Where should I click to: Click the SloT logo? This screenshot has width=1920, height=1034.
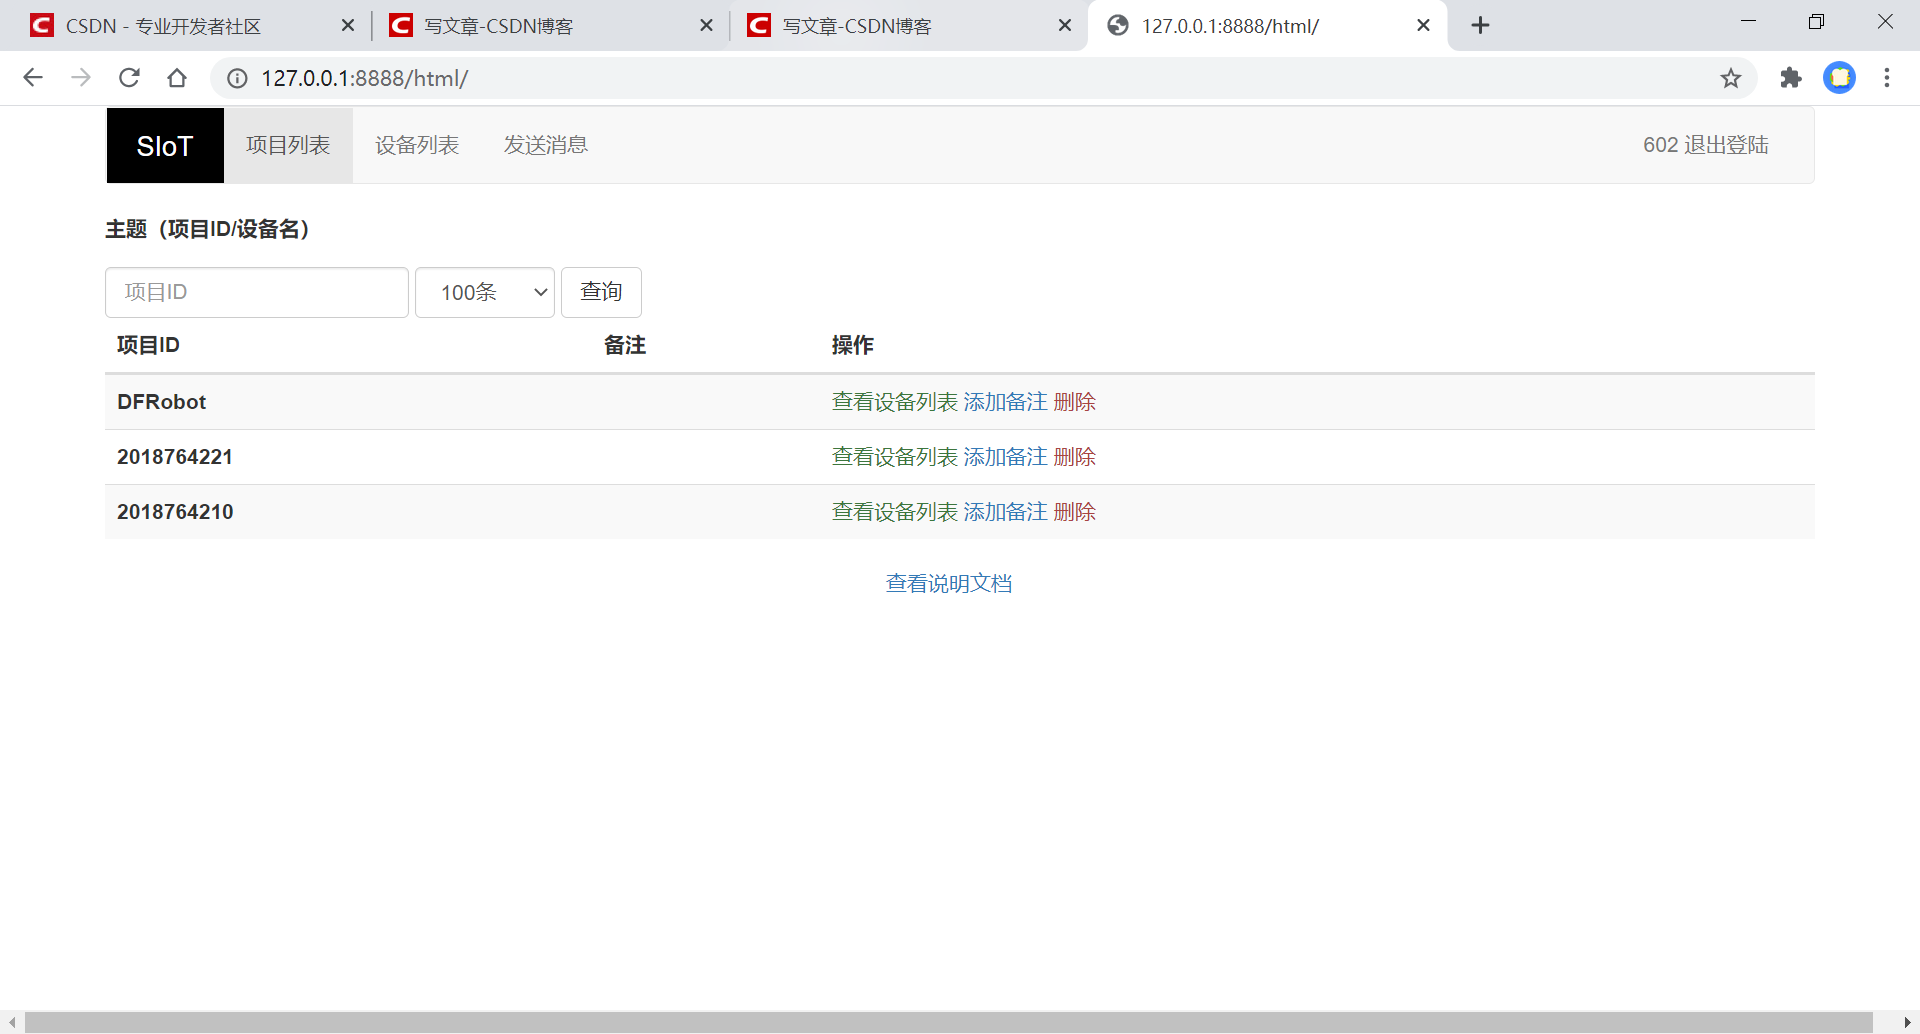(x=164, y=145)
